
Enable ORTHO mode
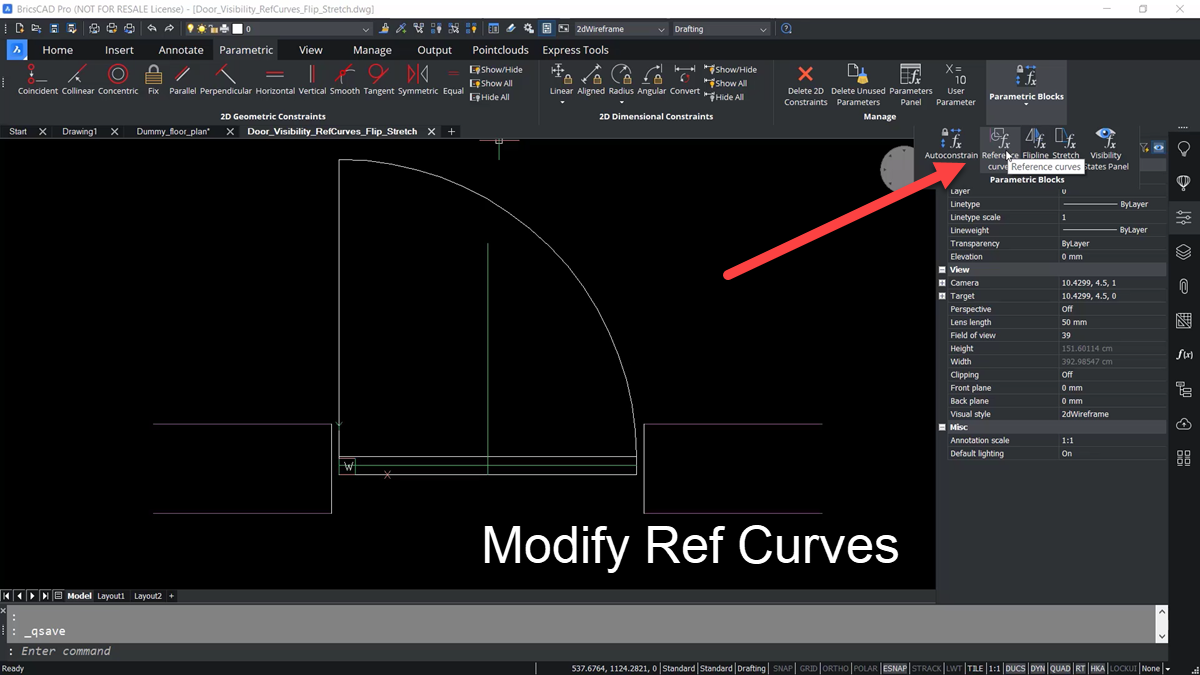836,668
